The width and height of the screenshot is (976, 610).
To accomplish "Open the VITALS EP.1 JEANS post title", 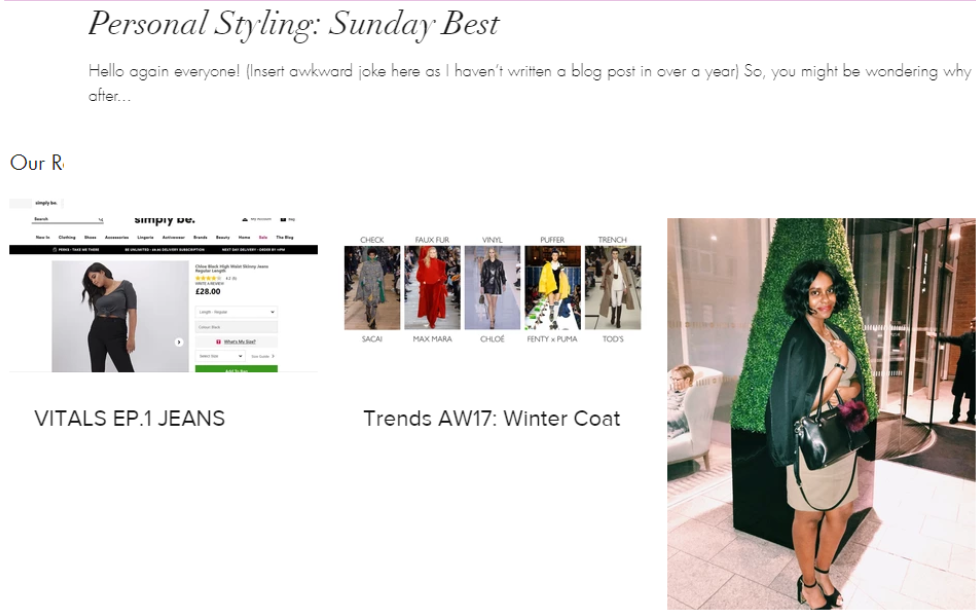I will coord(129,418).
